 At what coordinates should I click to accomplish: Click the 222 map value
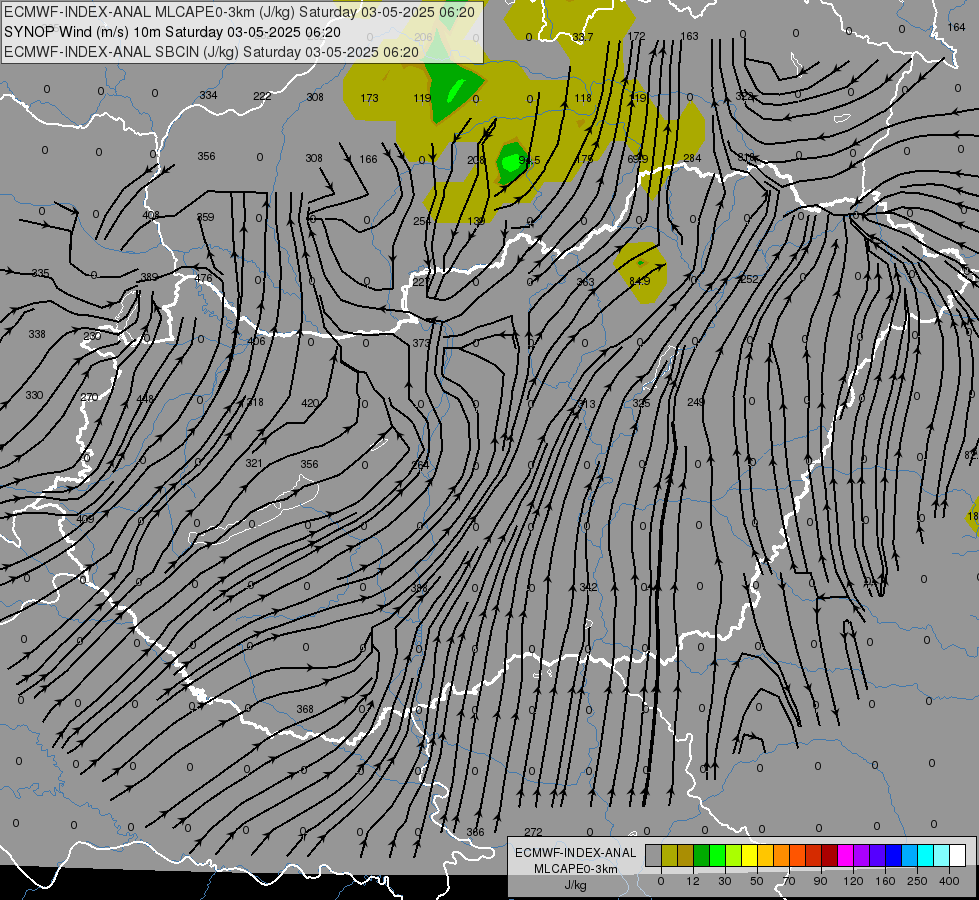point(262,96)
